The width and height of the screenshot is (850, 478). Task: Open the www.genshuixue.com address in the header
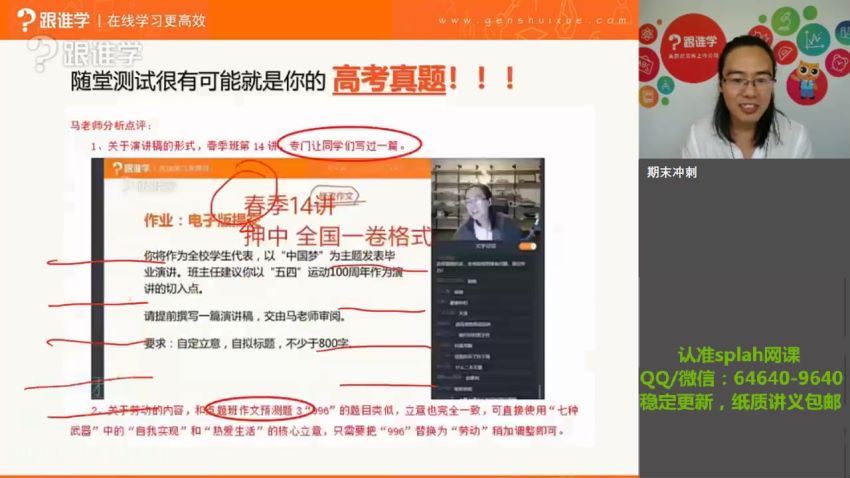[x=533, y=21]
